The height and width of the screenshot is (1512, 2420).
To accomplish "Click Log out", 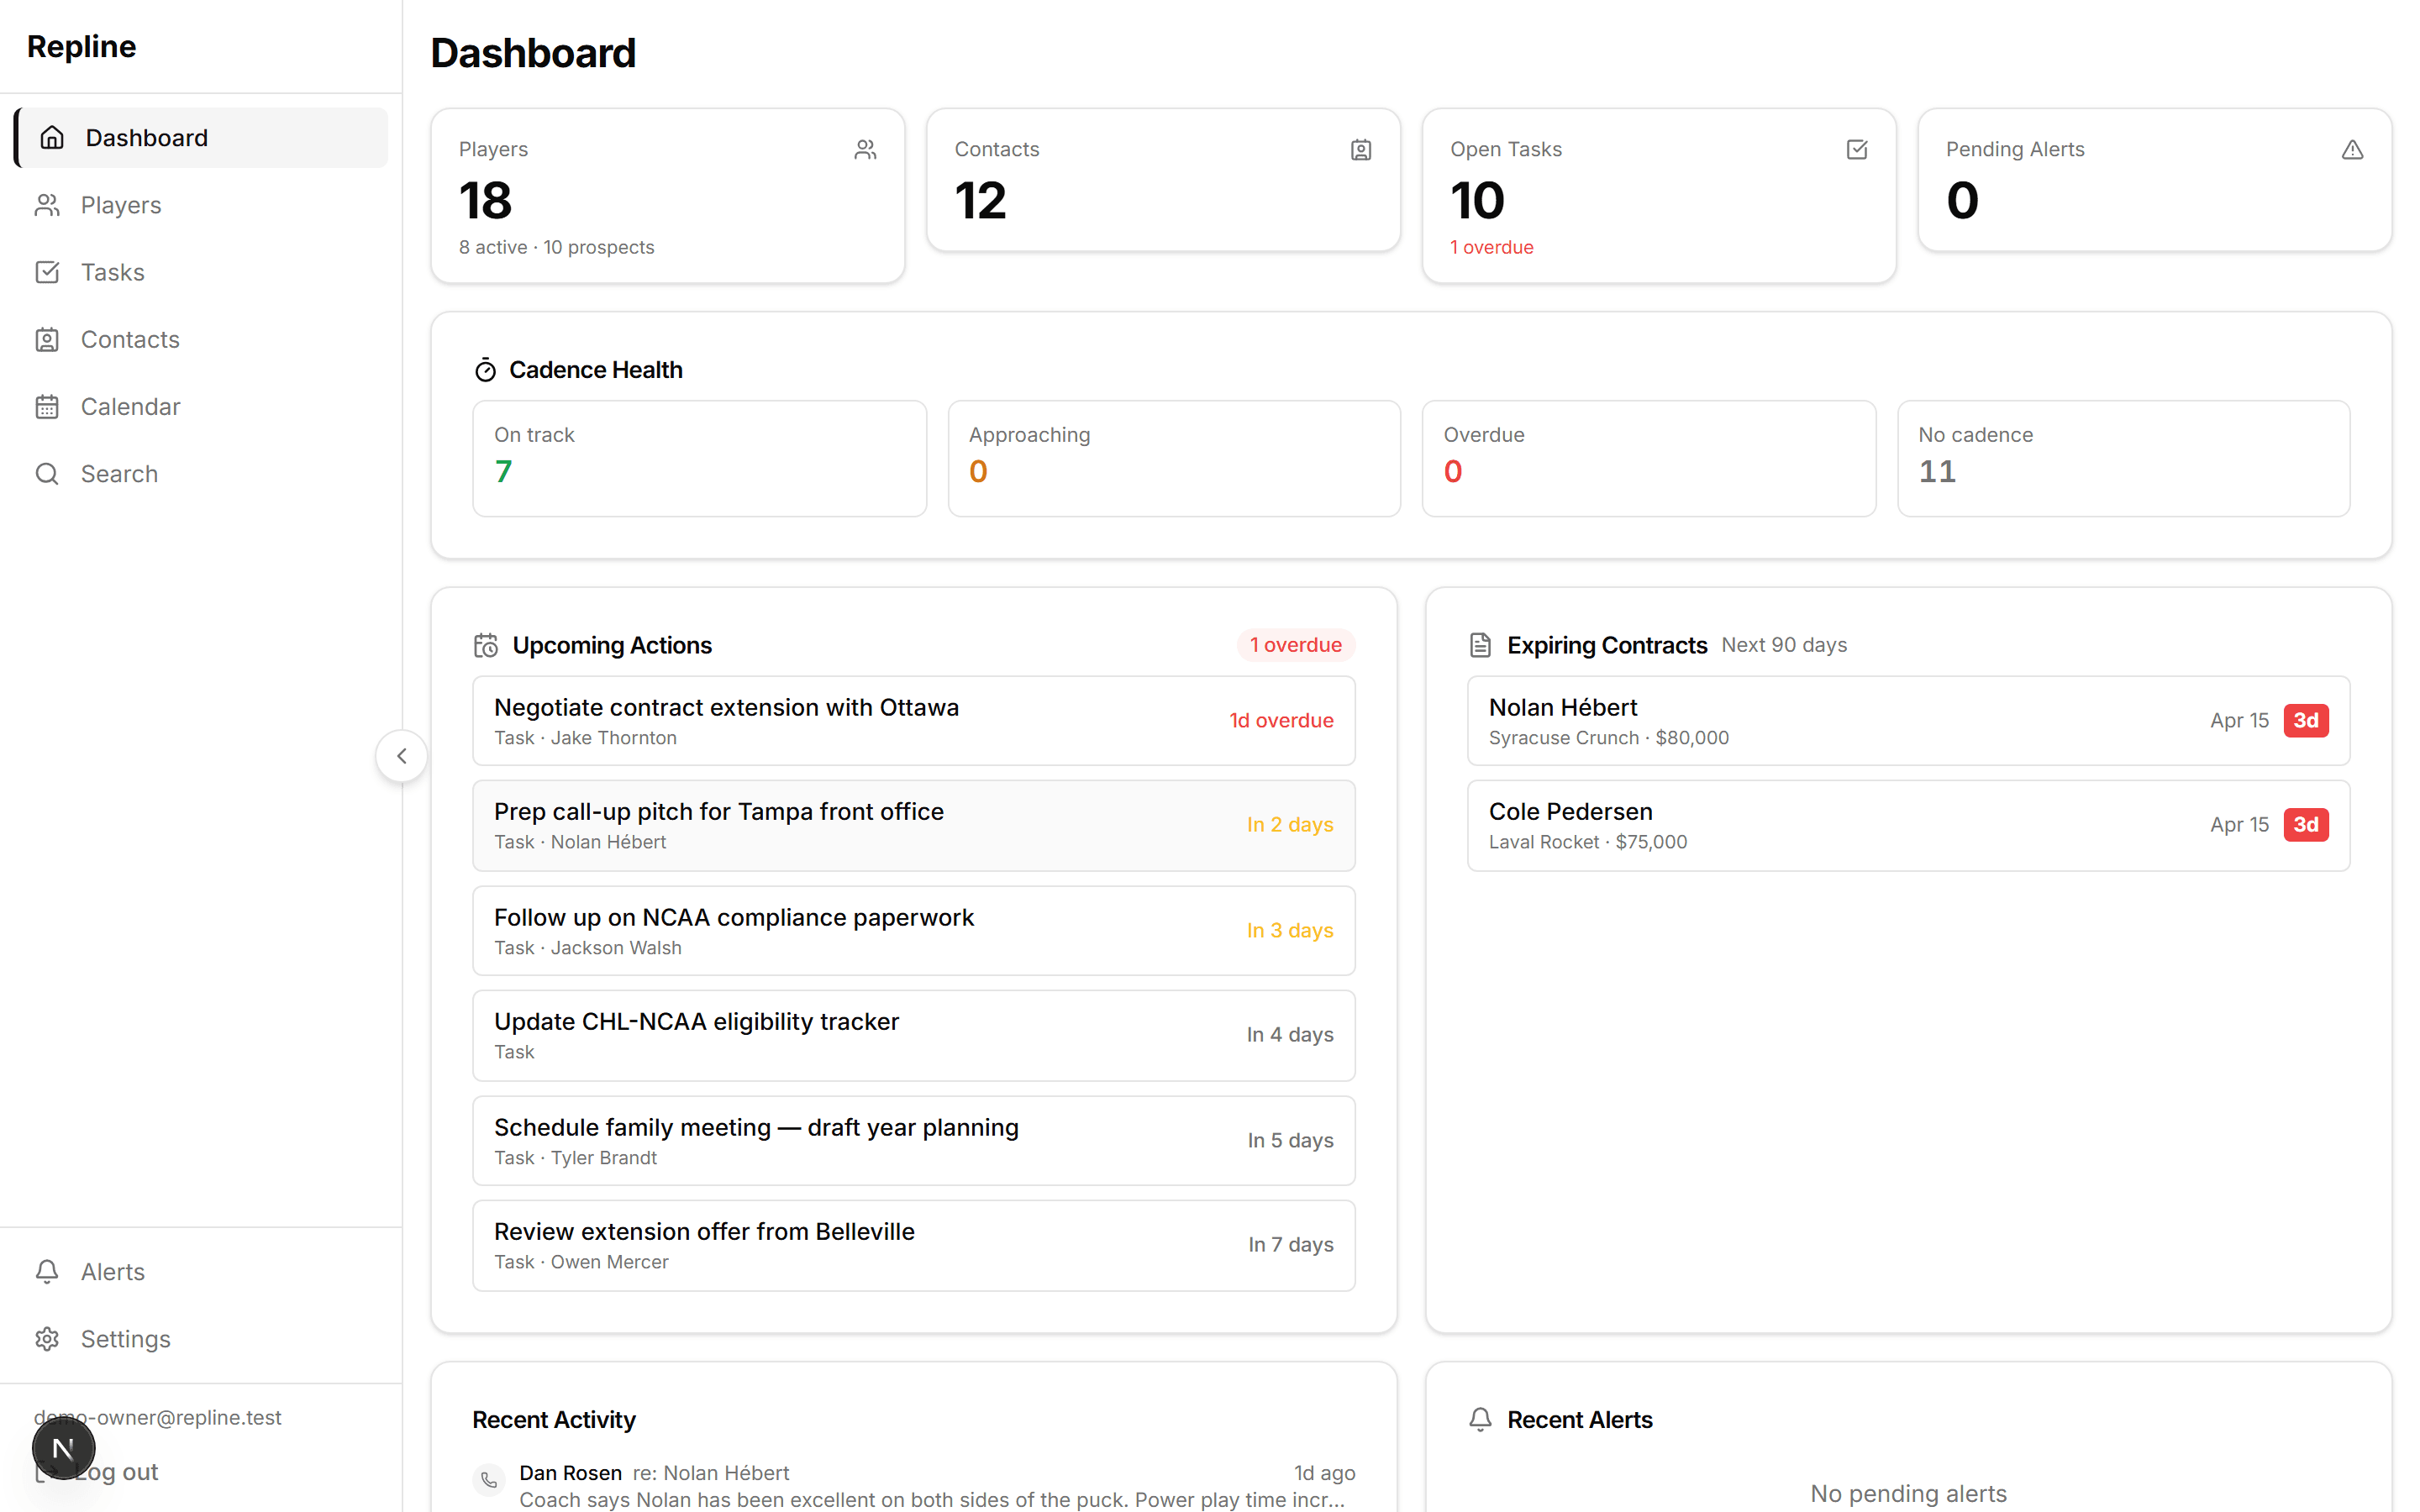I will point(118,1471).
